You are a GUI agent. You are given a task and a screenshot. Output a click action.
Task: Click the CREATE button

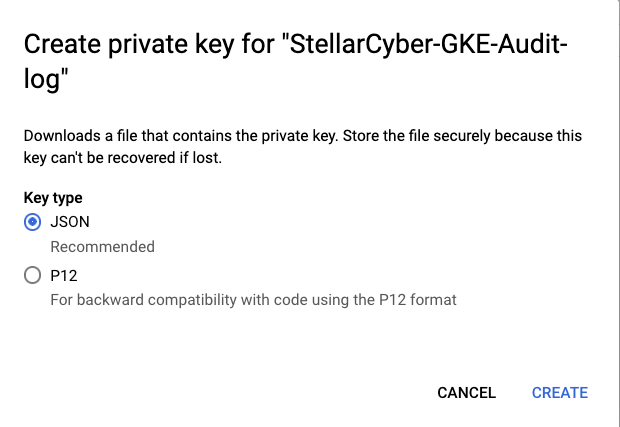(560, 393)
